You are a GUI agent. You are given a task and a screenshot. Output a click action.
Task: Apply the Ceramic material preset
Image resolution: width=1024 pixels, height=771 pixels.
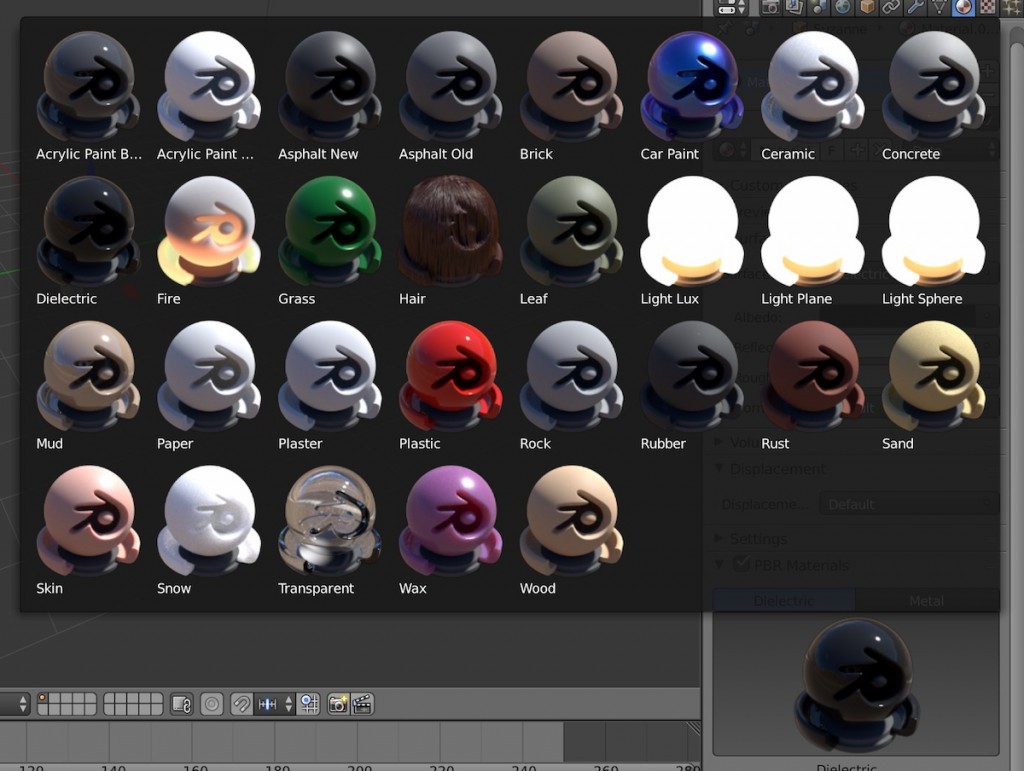813,97
